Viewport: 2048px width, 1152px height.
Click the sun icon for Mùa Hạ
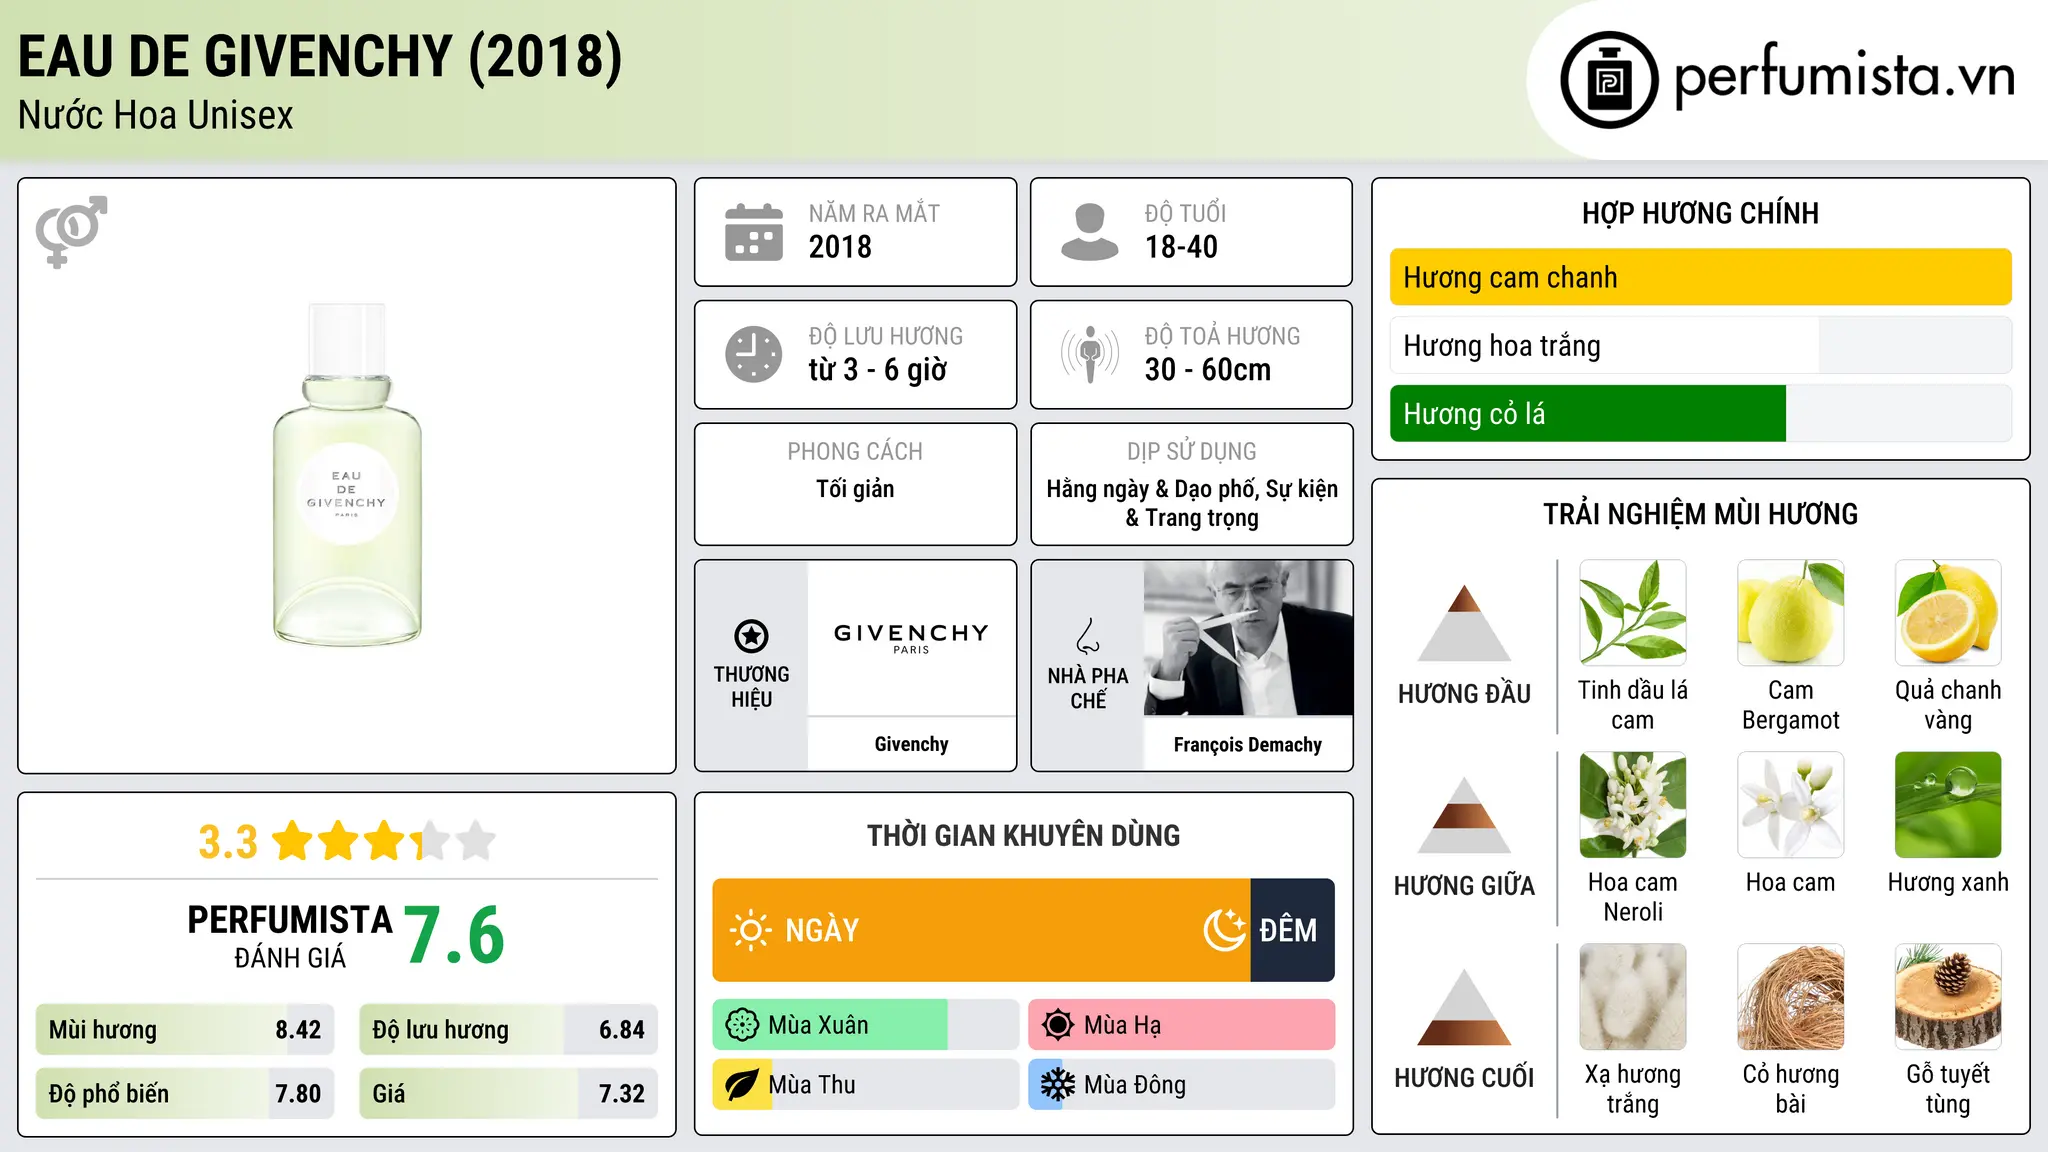click(1058, 1025)
